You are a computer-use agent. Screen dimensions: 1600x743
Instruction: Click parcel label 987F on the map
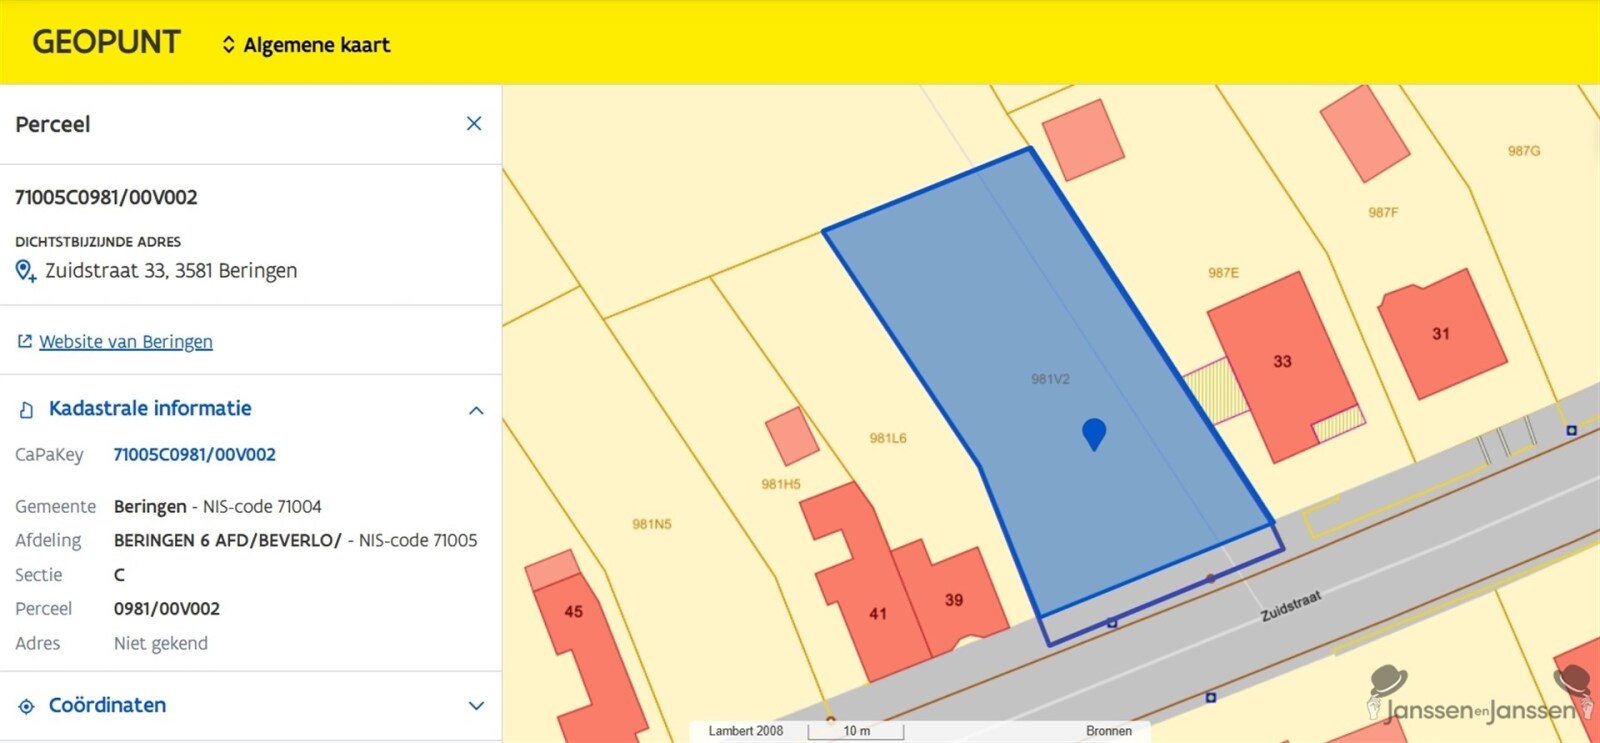pyautogui.click(x=1383, y=212)
